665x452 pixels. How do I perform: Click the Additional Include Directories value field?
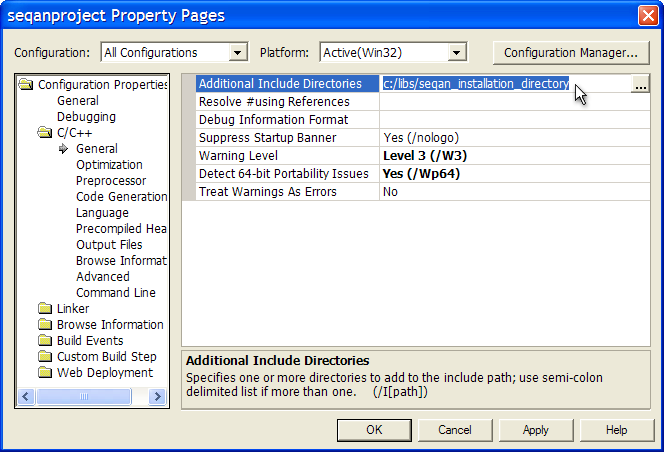pos(500,85)
